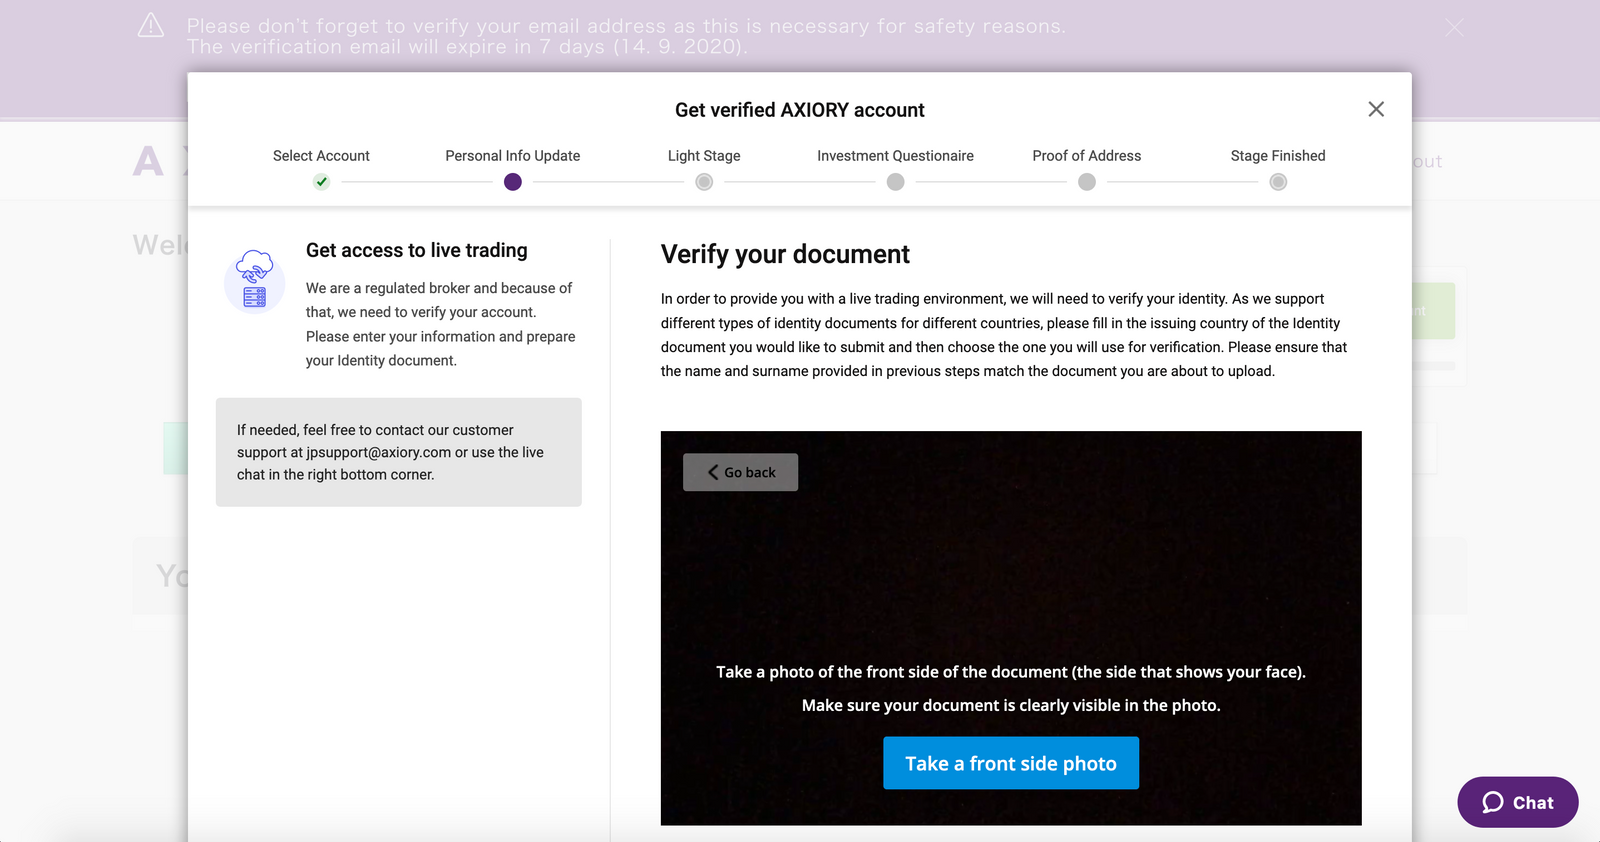Select the Investment Questionaire step label
This screenshot has height=842, width=1600.
(895, 156)
